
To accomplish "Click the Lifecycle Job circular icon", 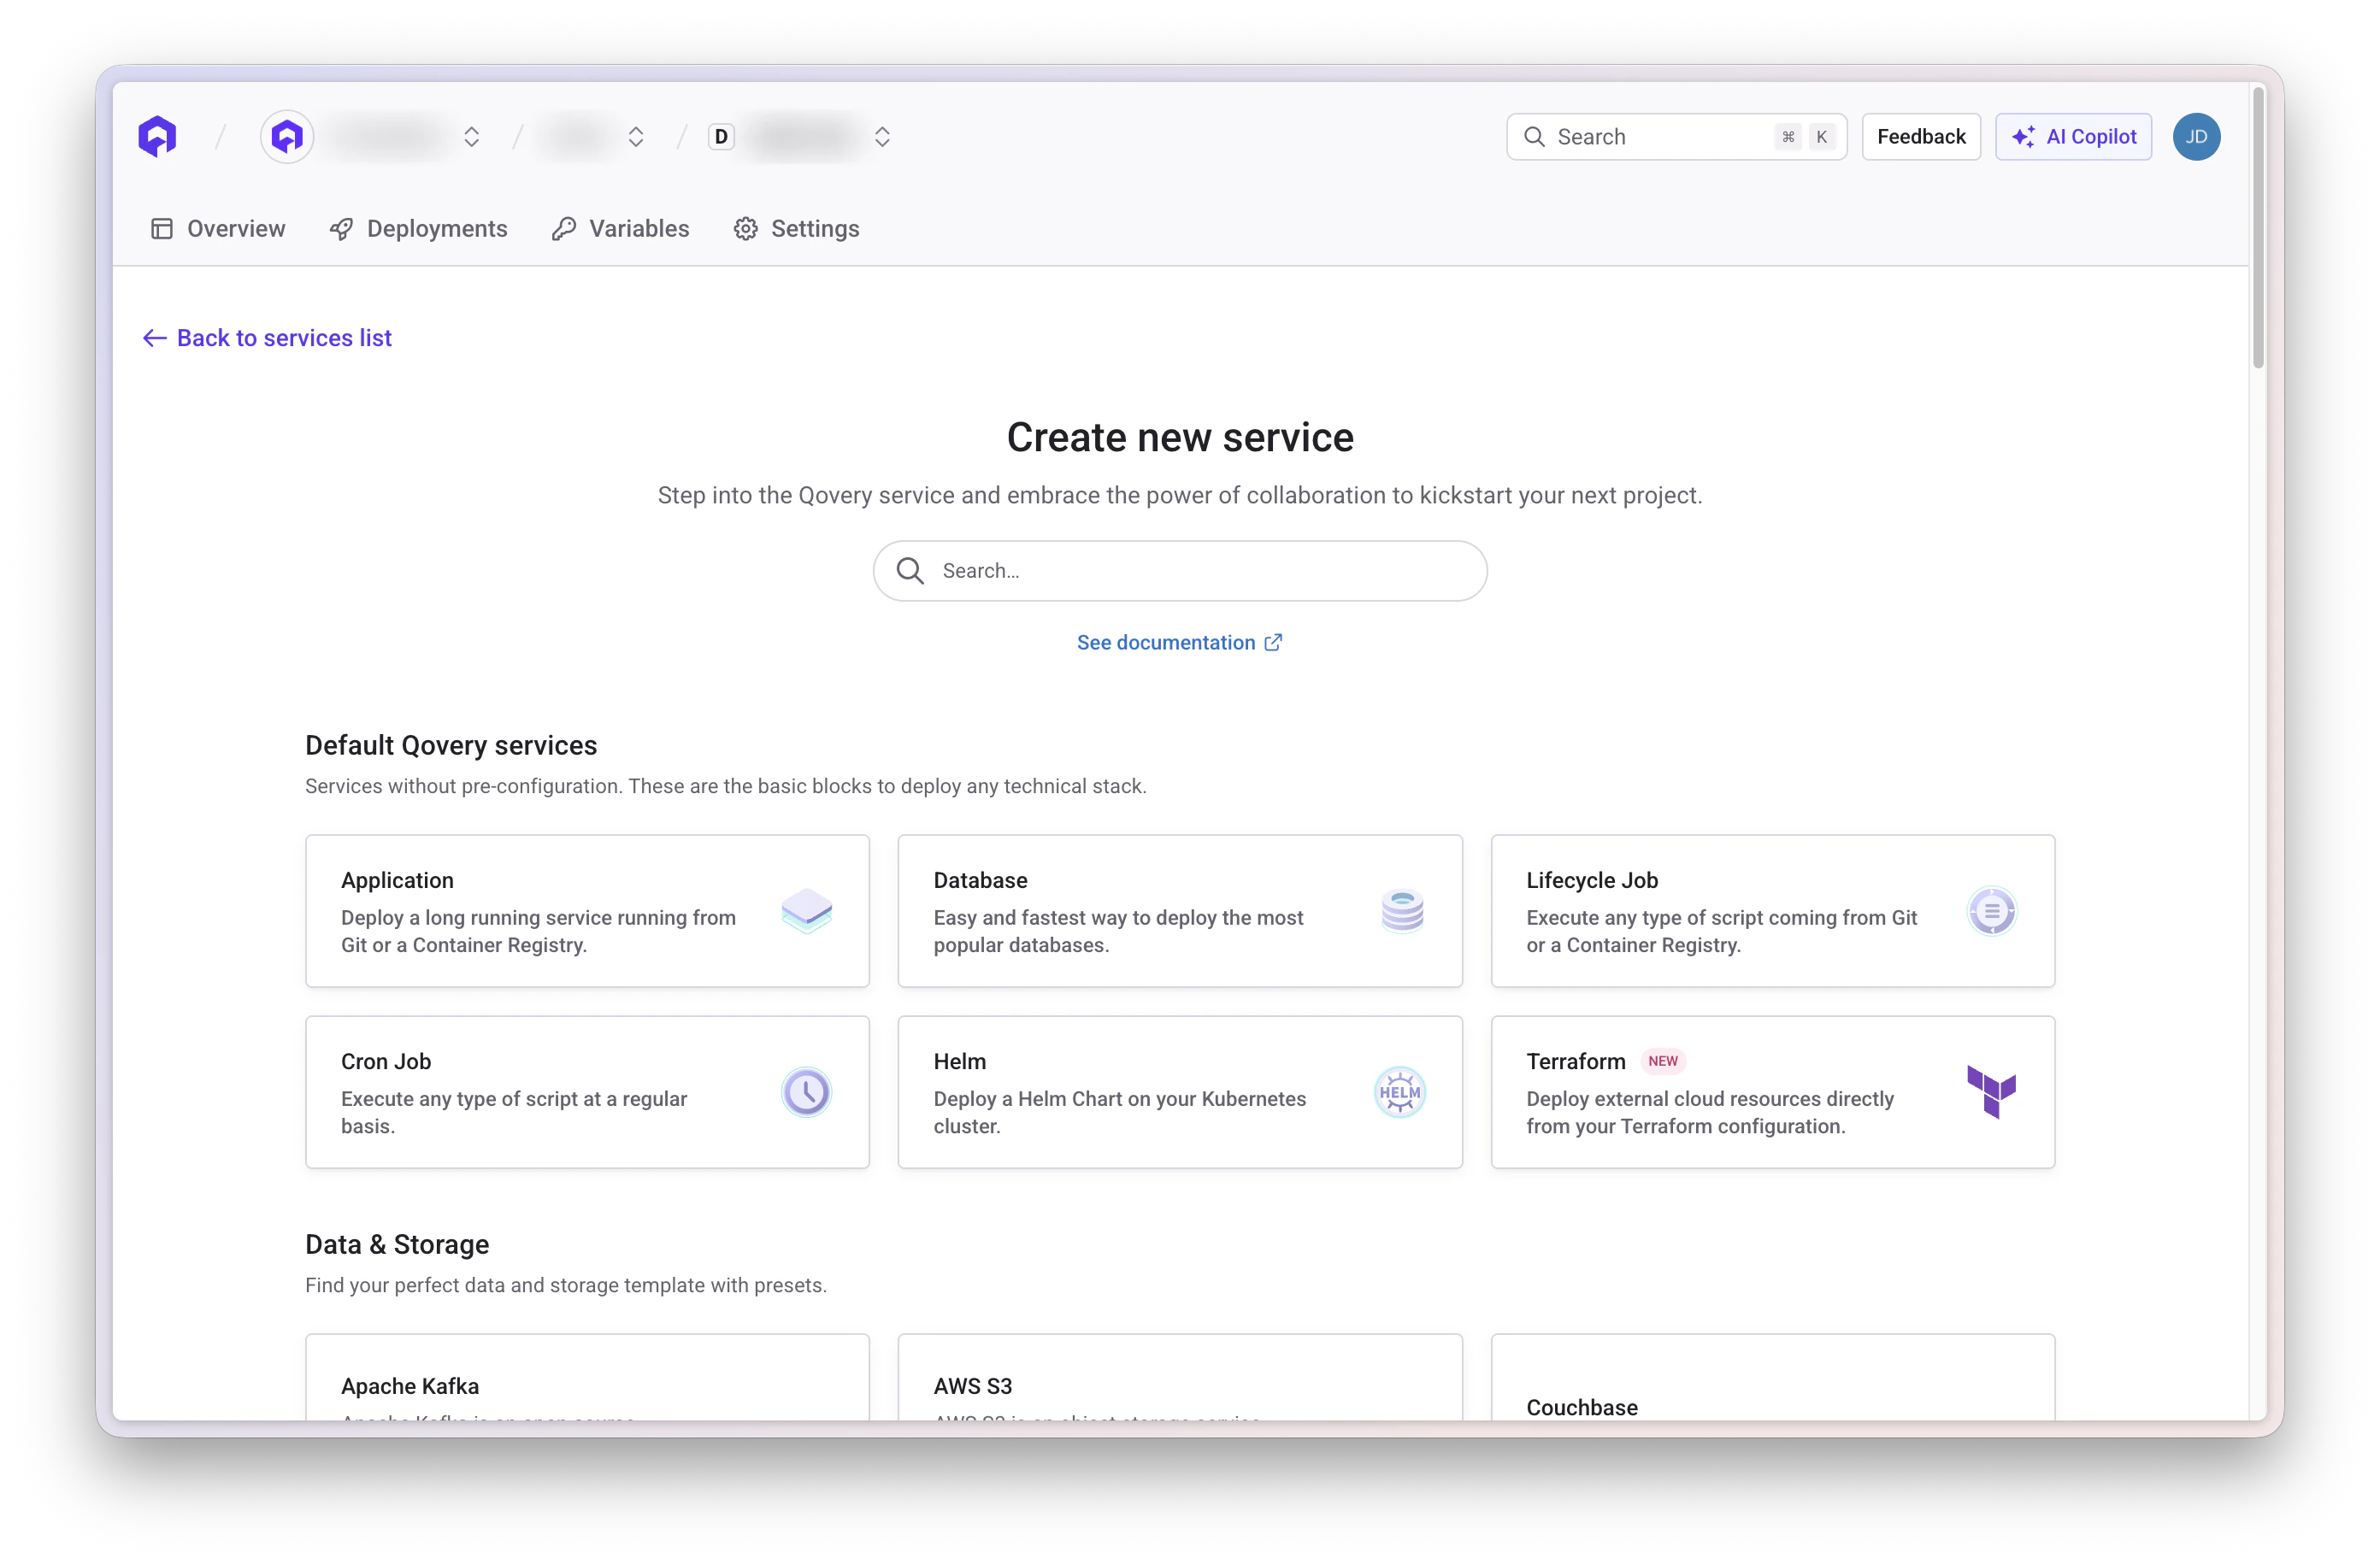I will tap(1992, 911).
